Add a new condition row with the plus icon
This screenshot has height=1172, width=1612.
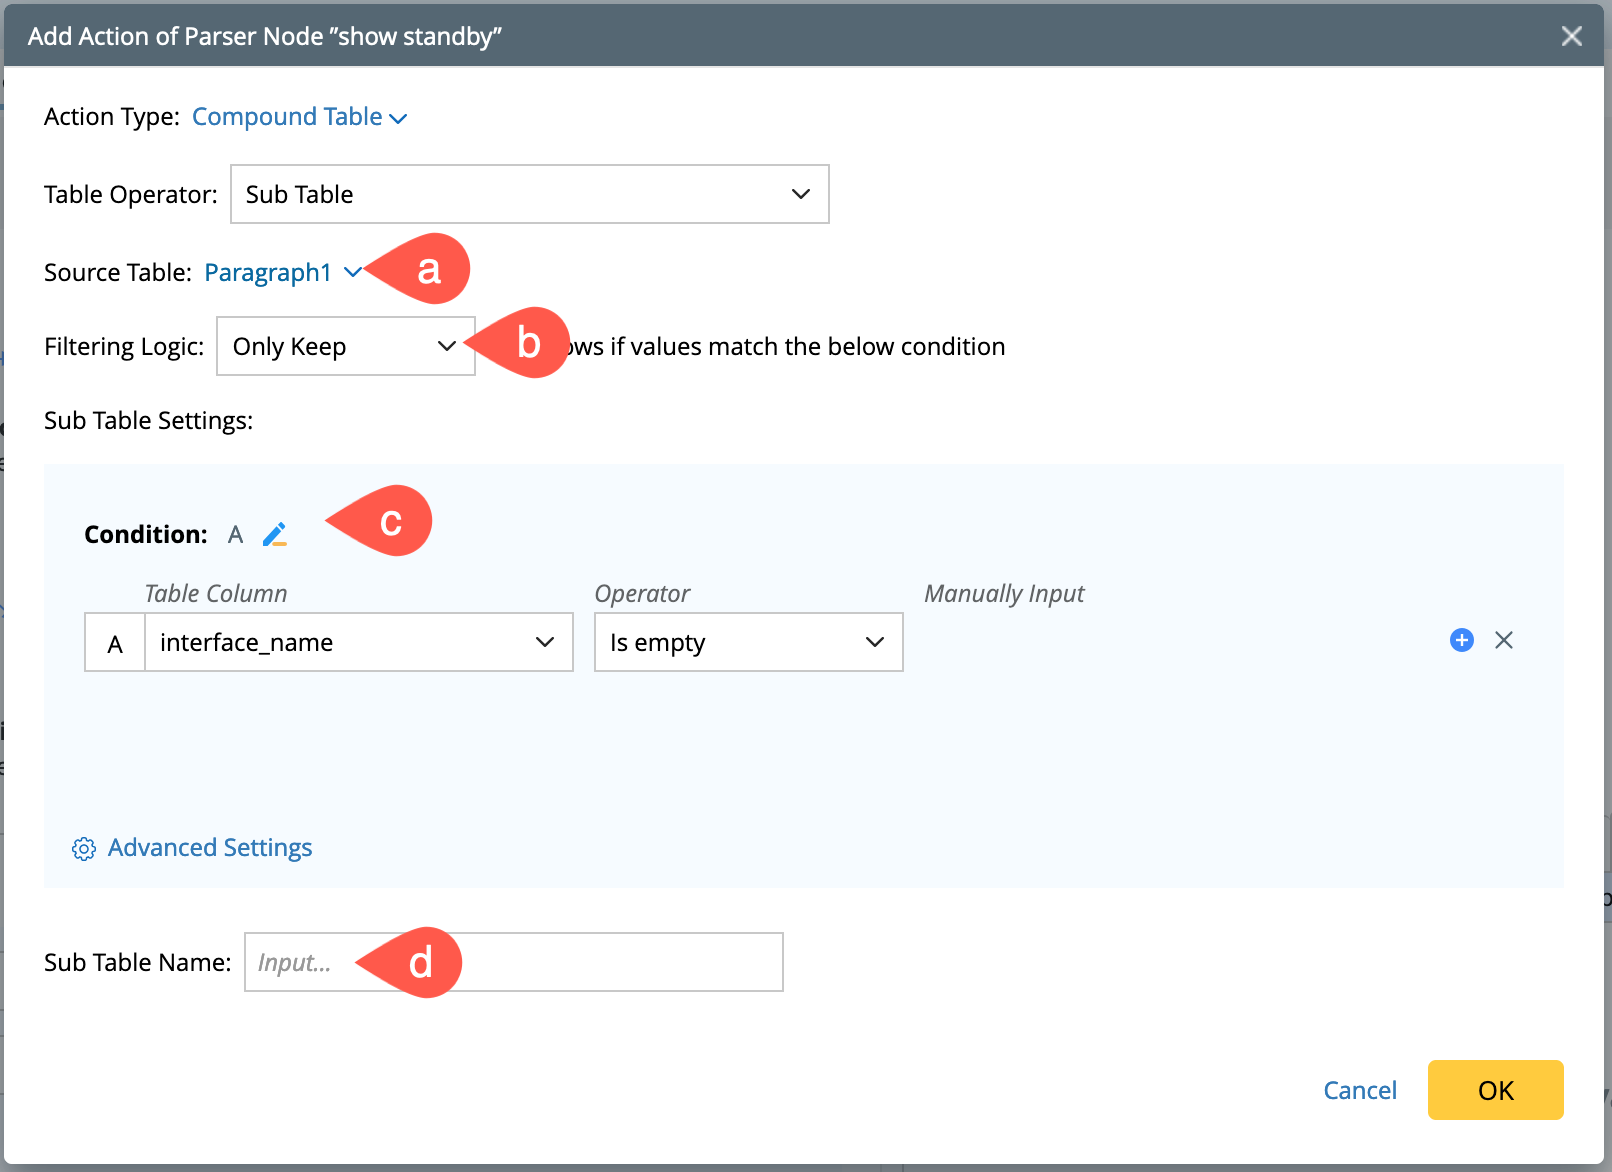point(1461,640)
